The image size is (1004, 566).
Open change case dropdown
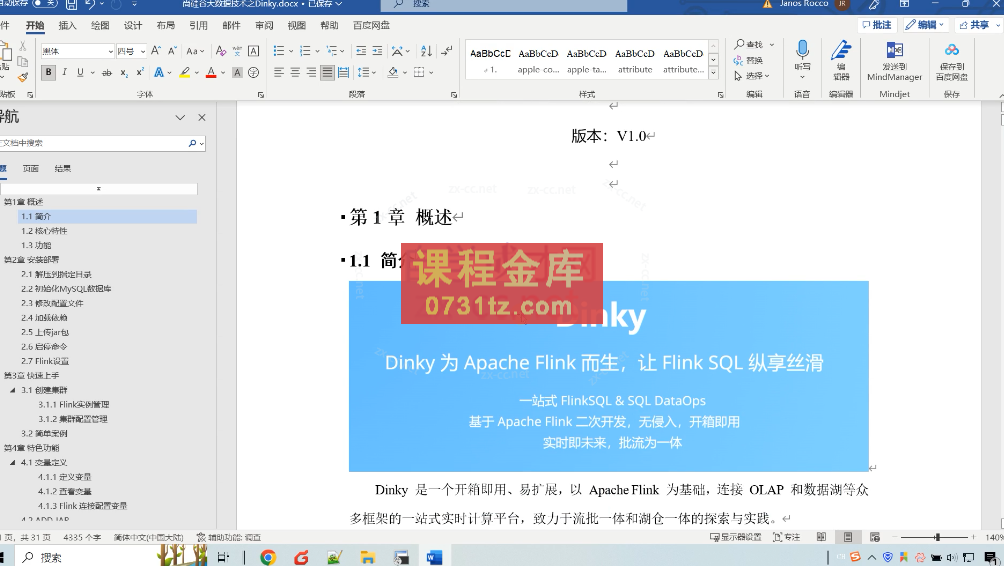tap(195, 51)
